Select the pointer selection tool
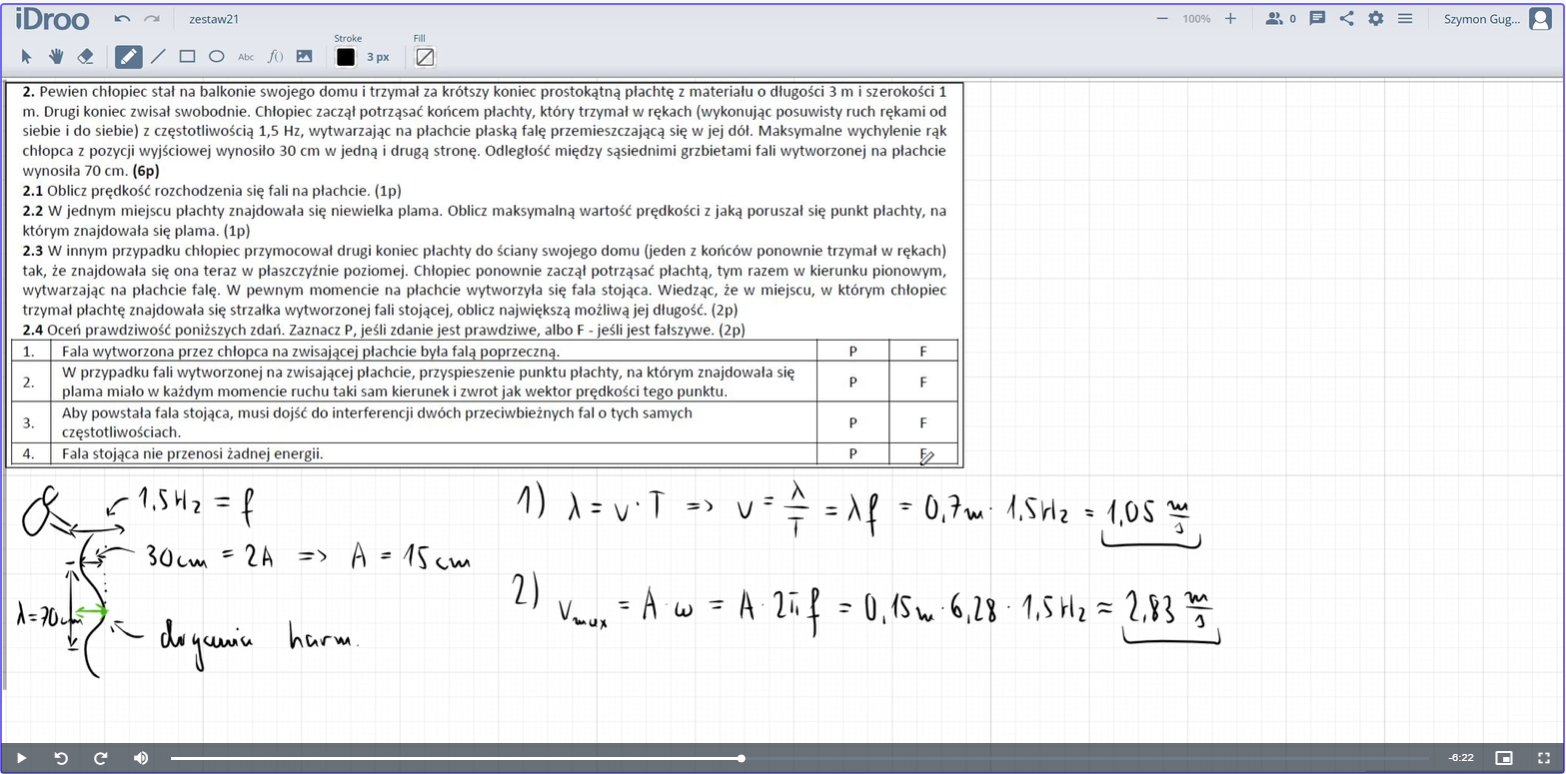Image resolution: width=1566 pixels, height=774 pixels. tap(27, 57)
